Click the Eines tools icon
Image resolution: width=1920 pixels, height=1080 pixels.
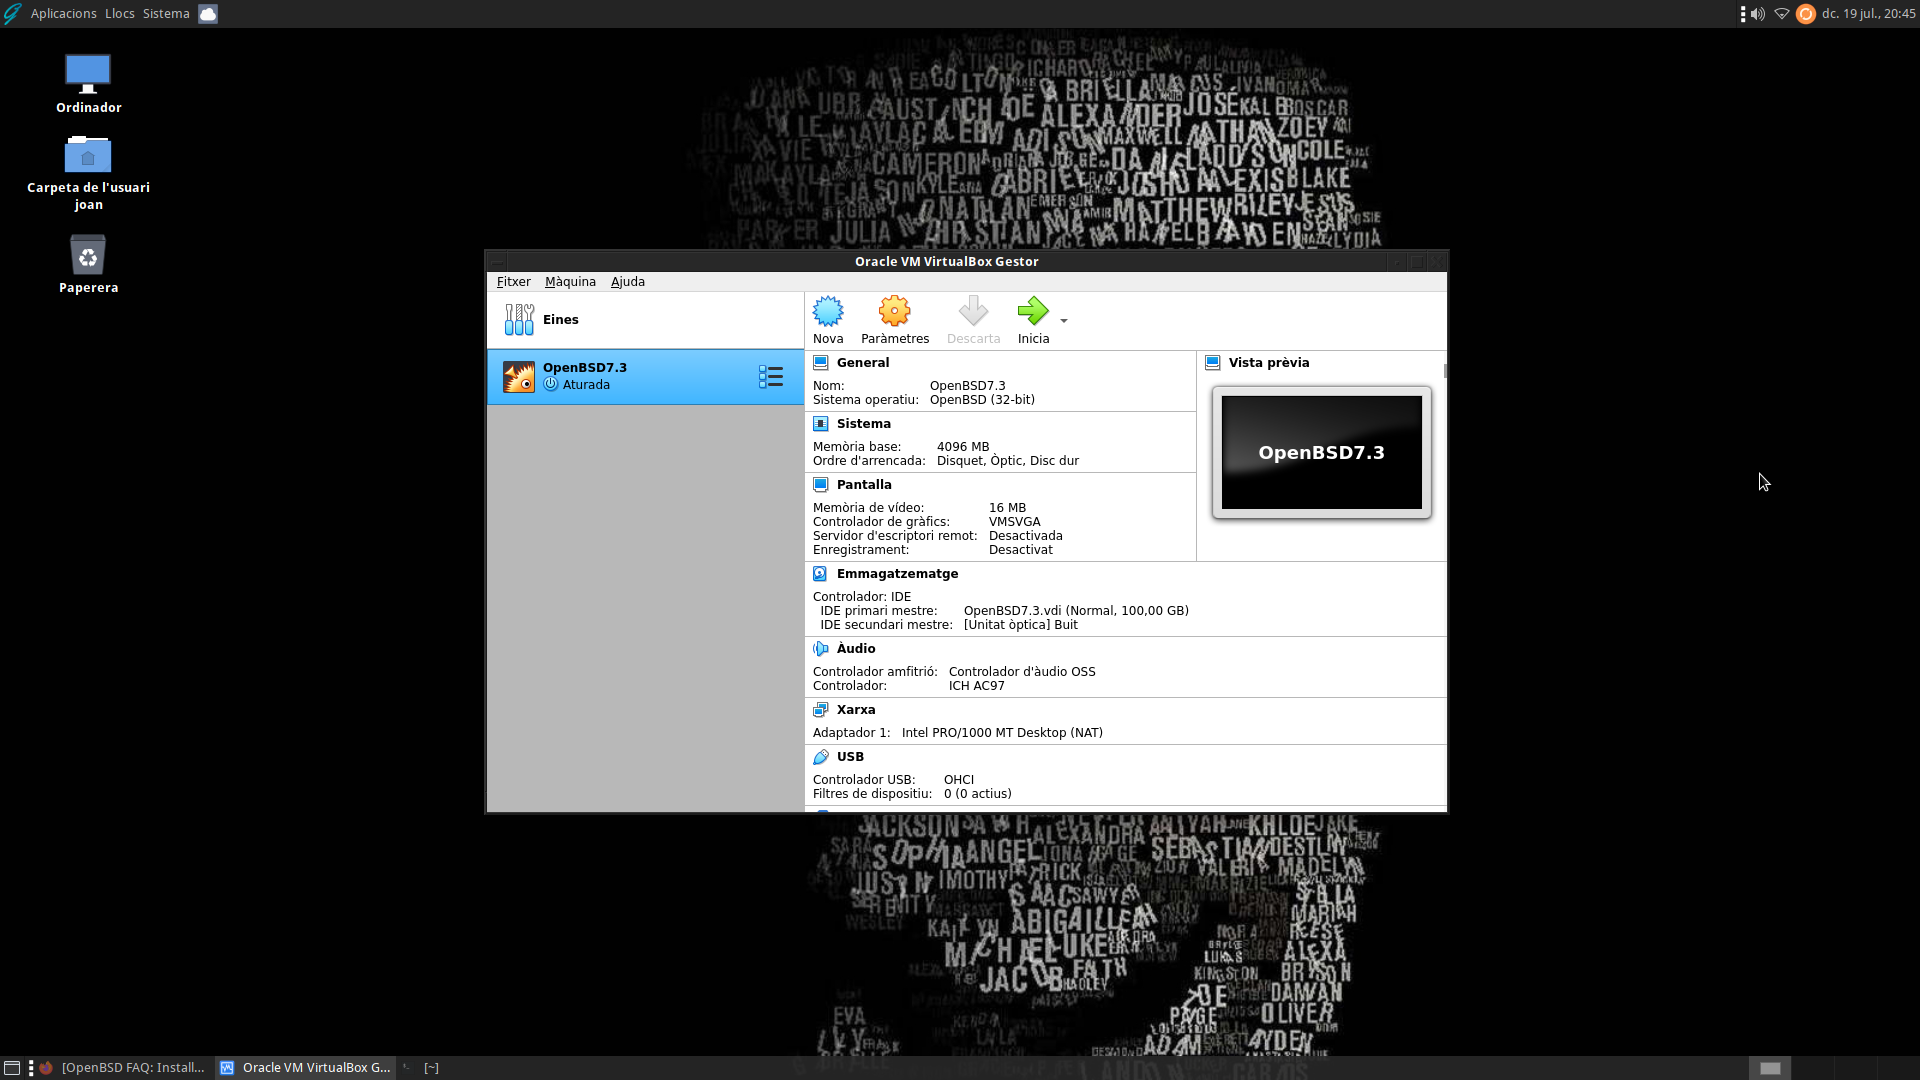[x=519, y=320]
